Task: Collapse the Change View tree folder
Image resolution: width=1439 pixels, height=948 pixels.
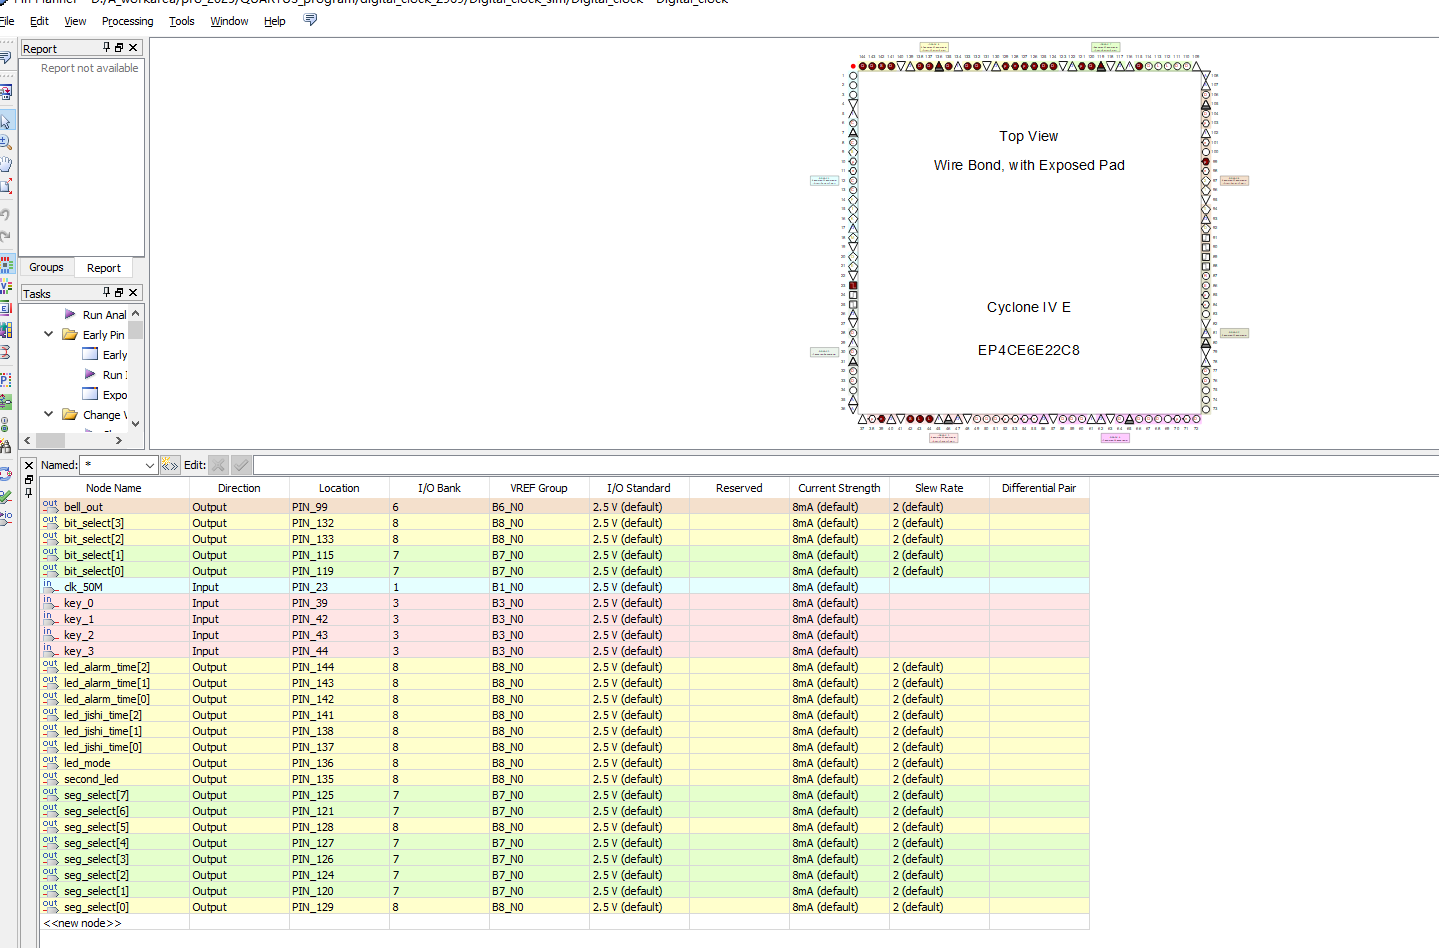Action: pyautogui.click(x=49, y=414)
